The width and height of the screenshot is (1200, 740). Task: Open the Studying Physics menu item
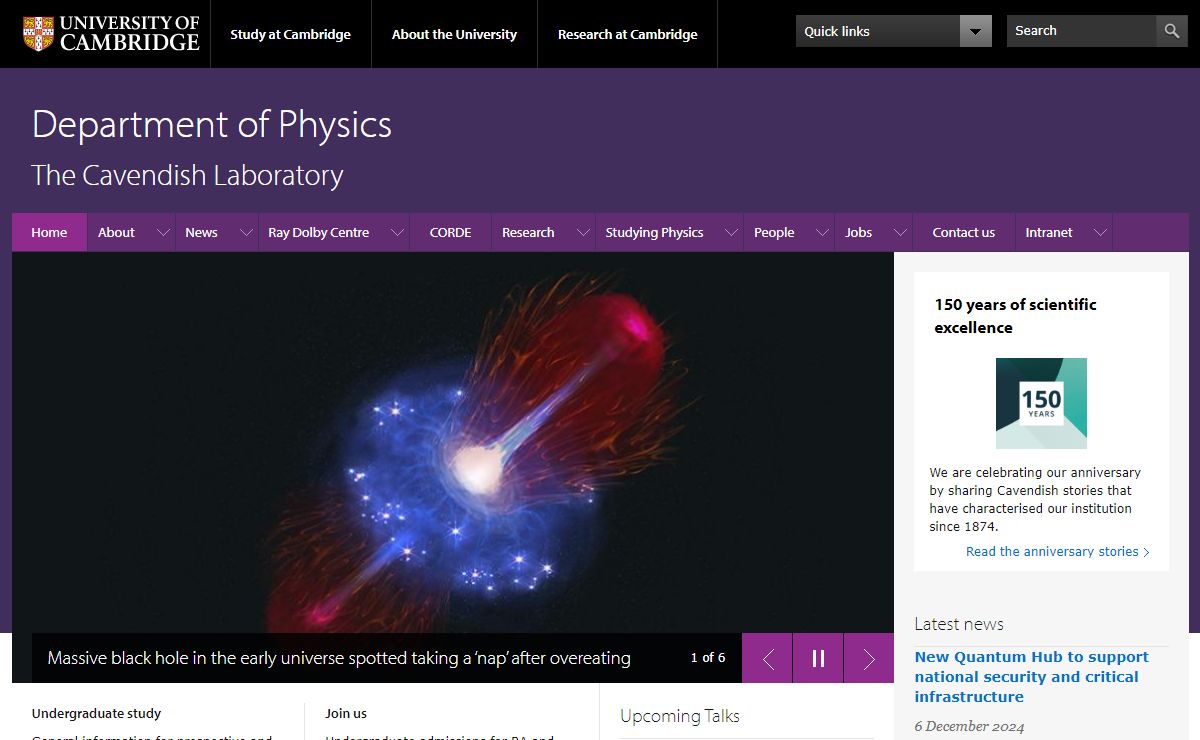tap(654, 232)
